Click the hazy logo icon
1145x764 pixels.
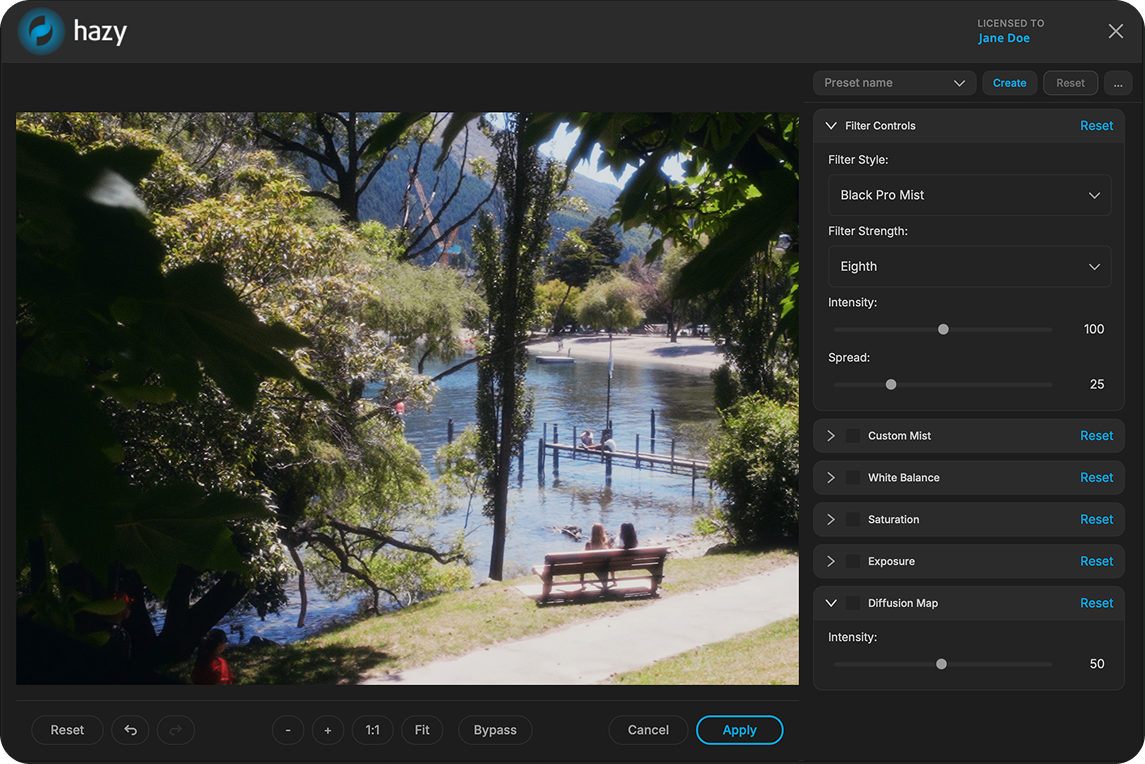pos(42,31)
